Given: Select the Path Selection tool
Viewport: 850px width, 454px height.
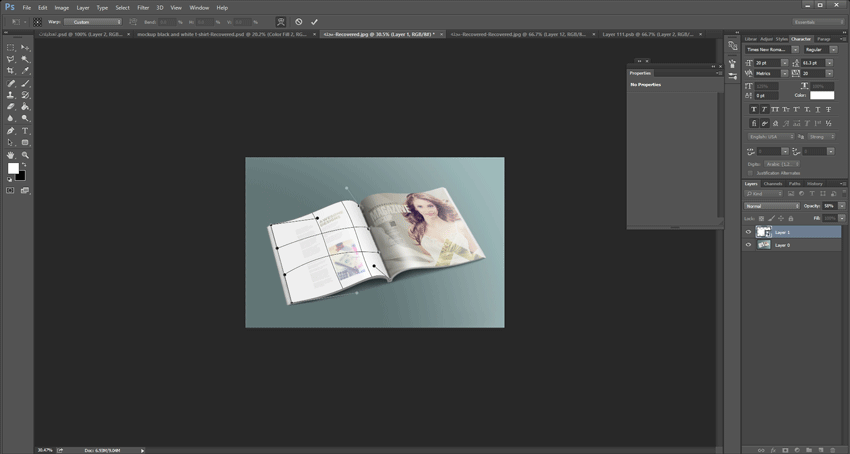Looking at the screenshot, I should point(10,143).
